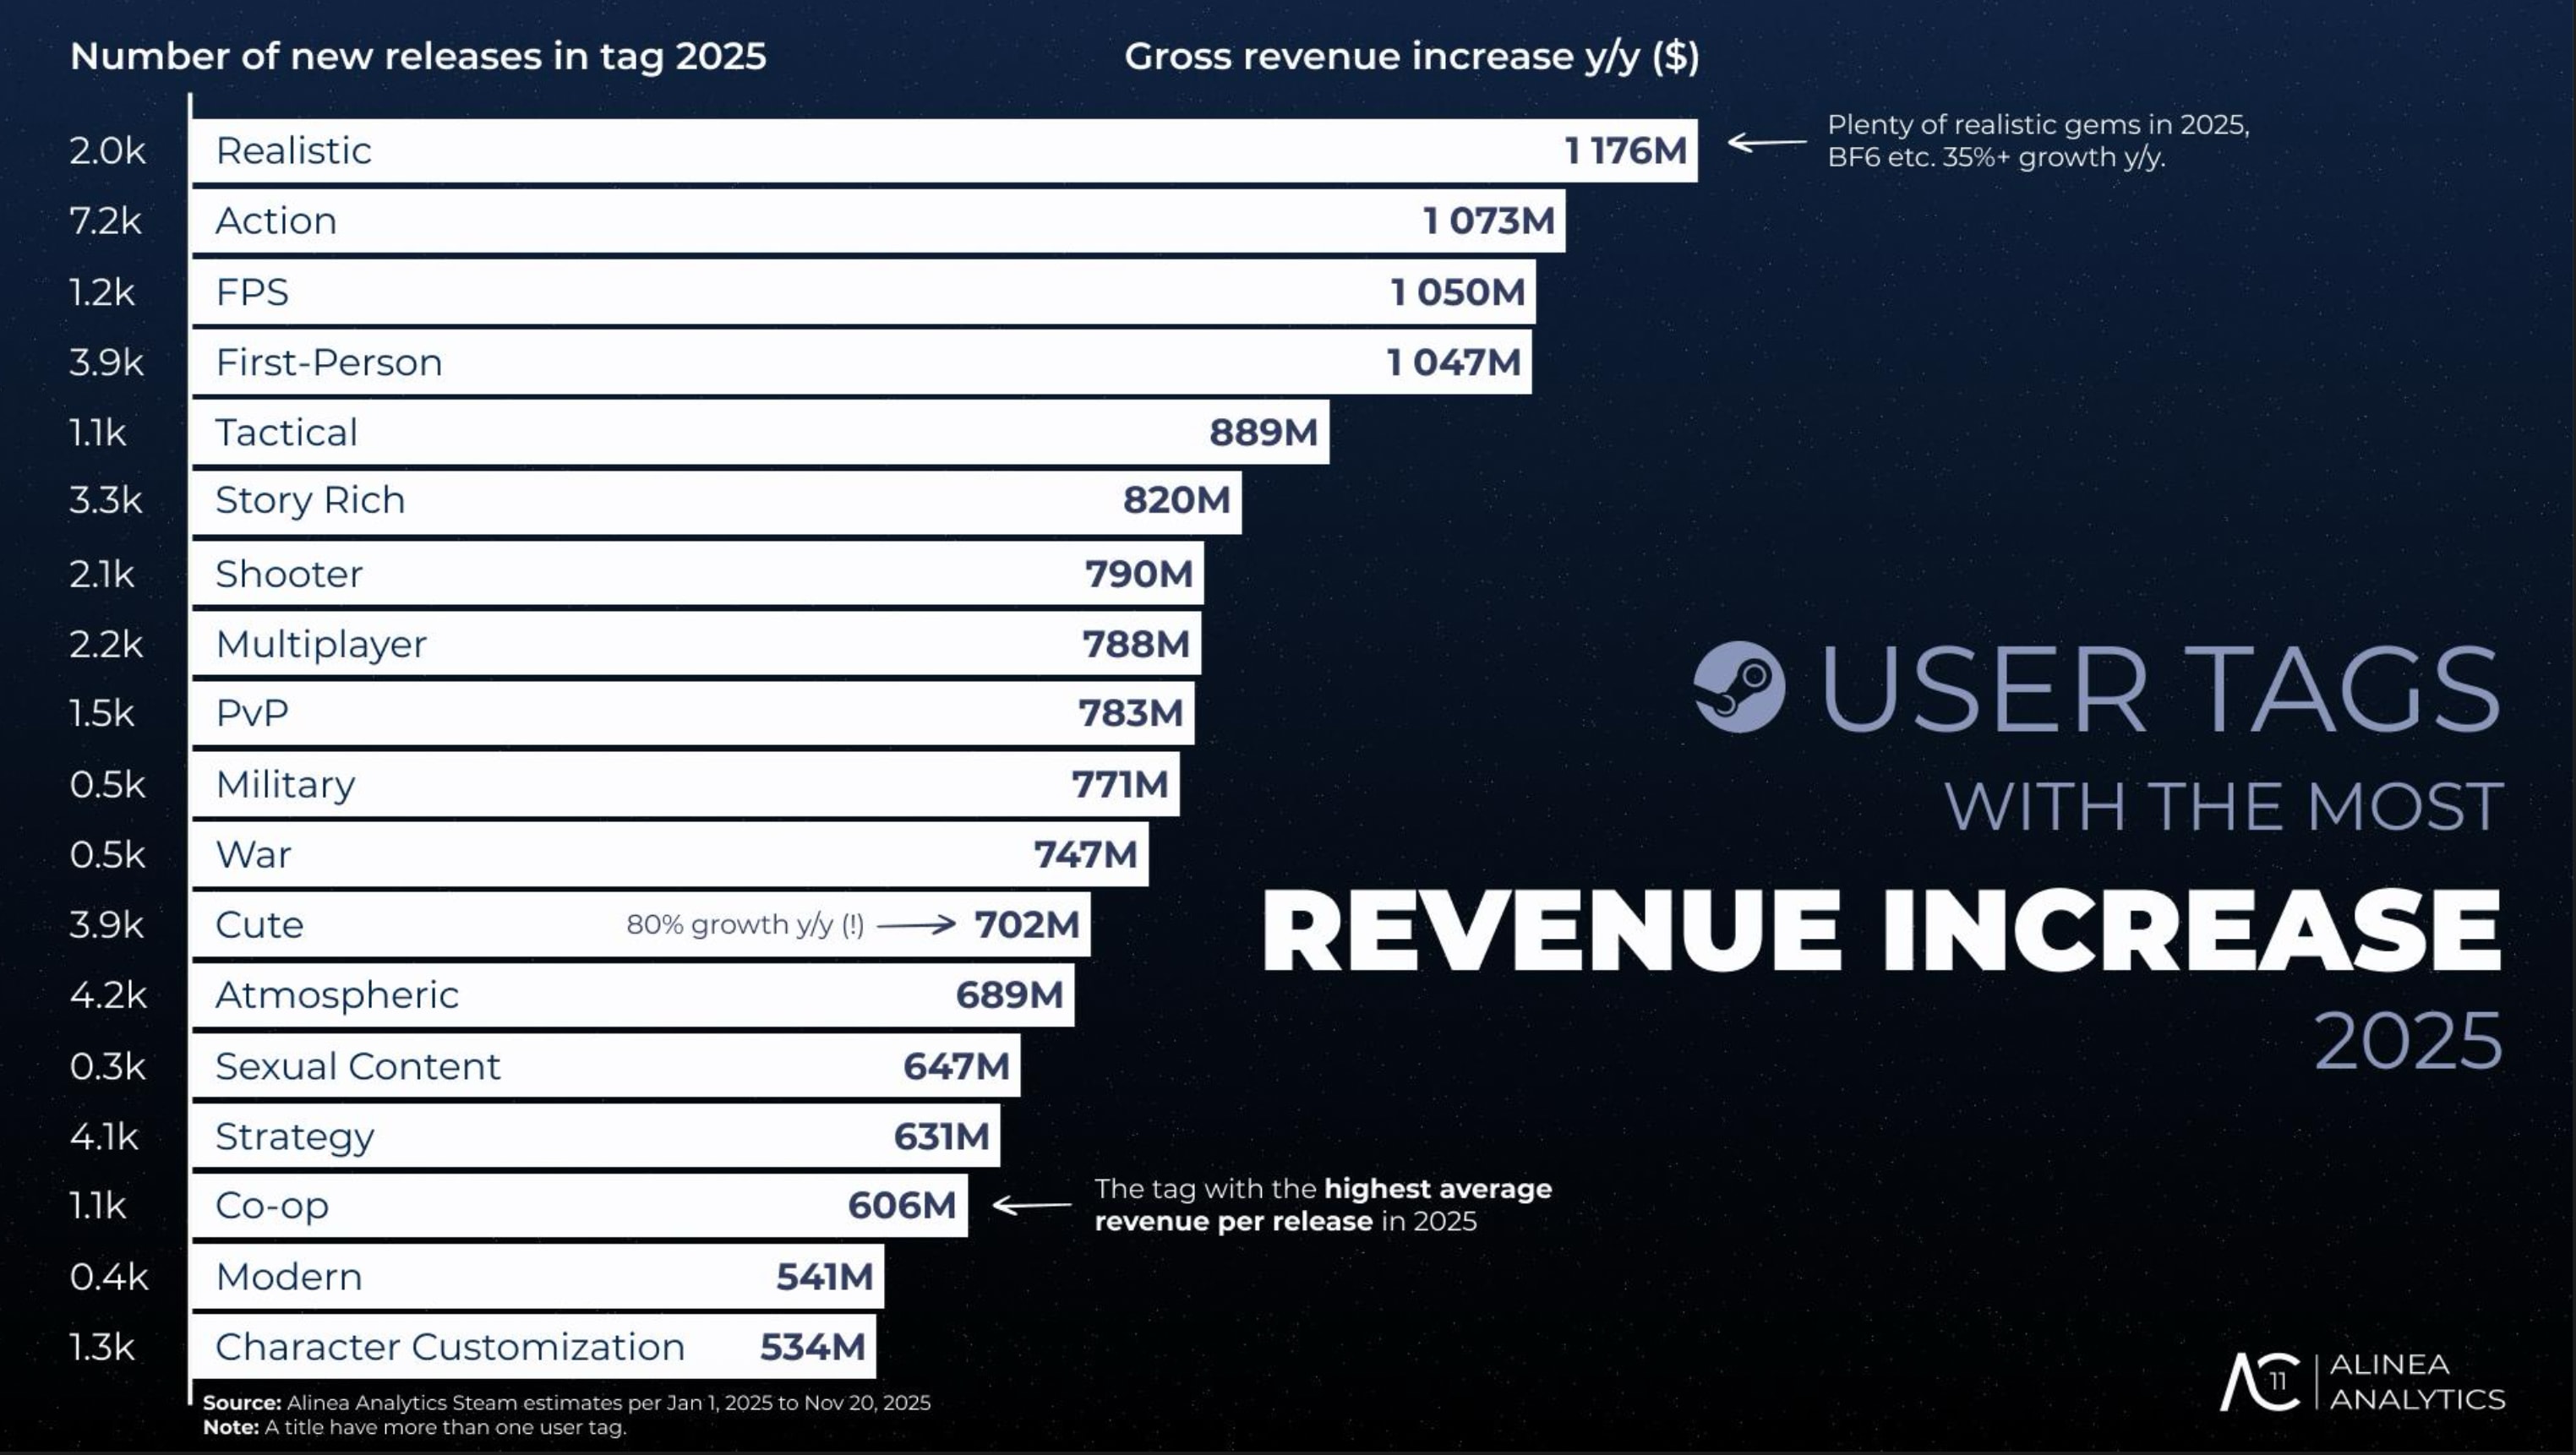Screen dimensions: 2576x1455
Task: Click the Story Rich bar label
Action: tap(310, 500)
